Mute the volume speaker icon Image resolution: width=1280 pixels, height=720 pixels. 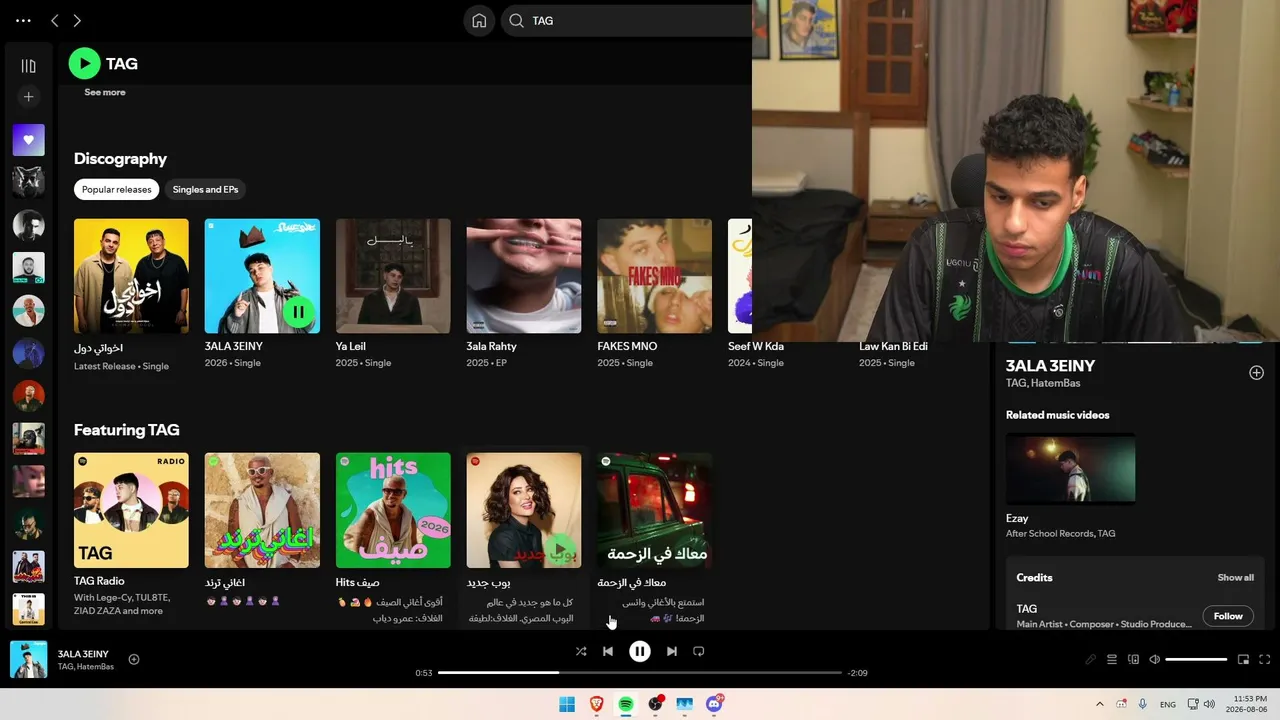click(x=1154, y=659)
